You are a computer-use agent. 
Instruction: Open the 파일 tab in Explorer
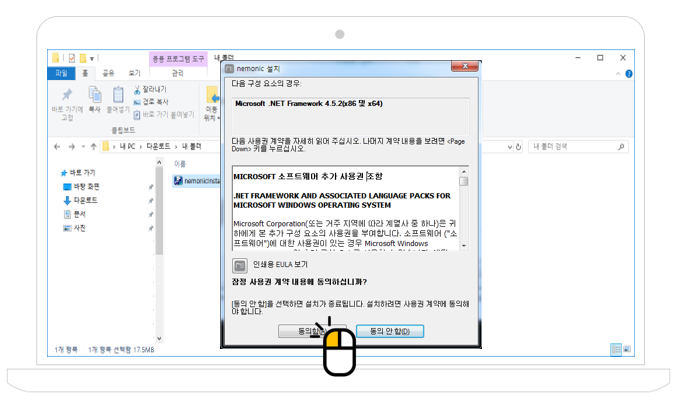click(x=61, y=73)
